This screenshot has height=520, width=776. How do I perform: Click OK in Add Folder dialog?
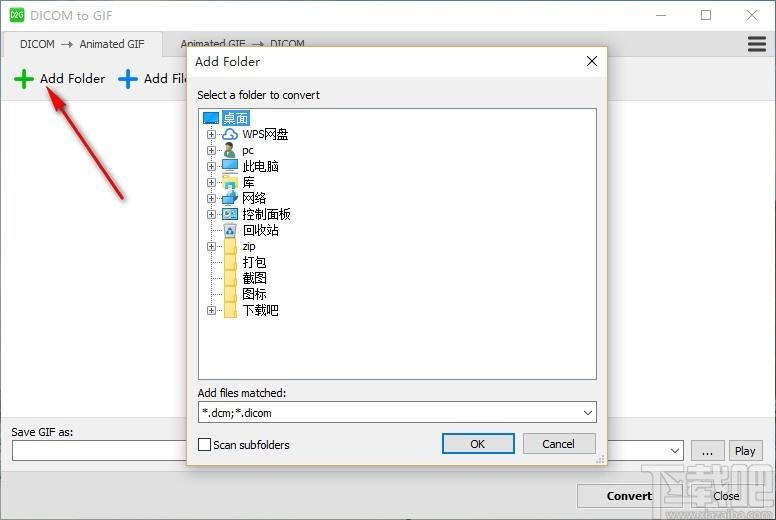[478, 444]
